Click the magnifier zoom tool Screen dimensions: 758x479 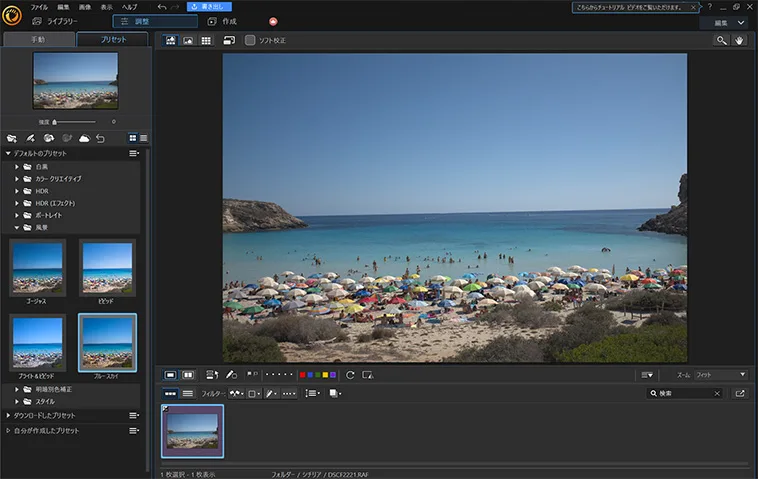pos(721,40)
